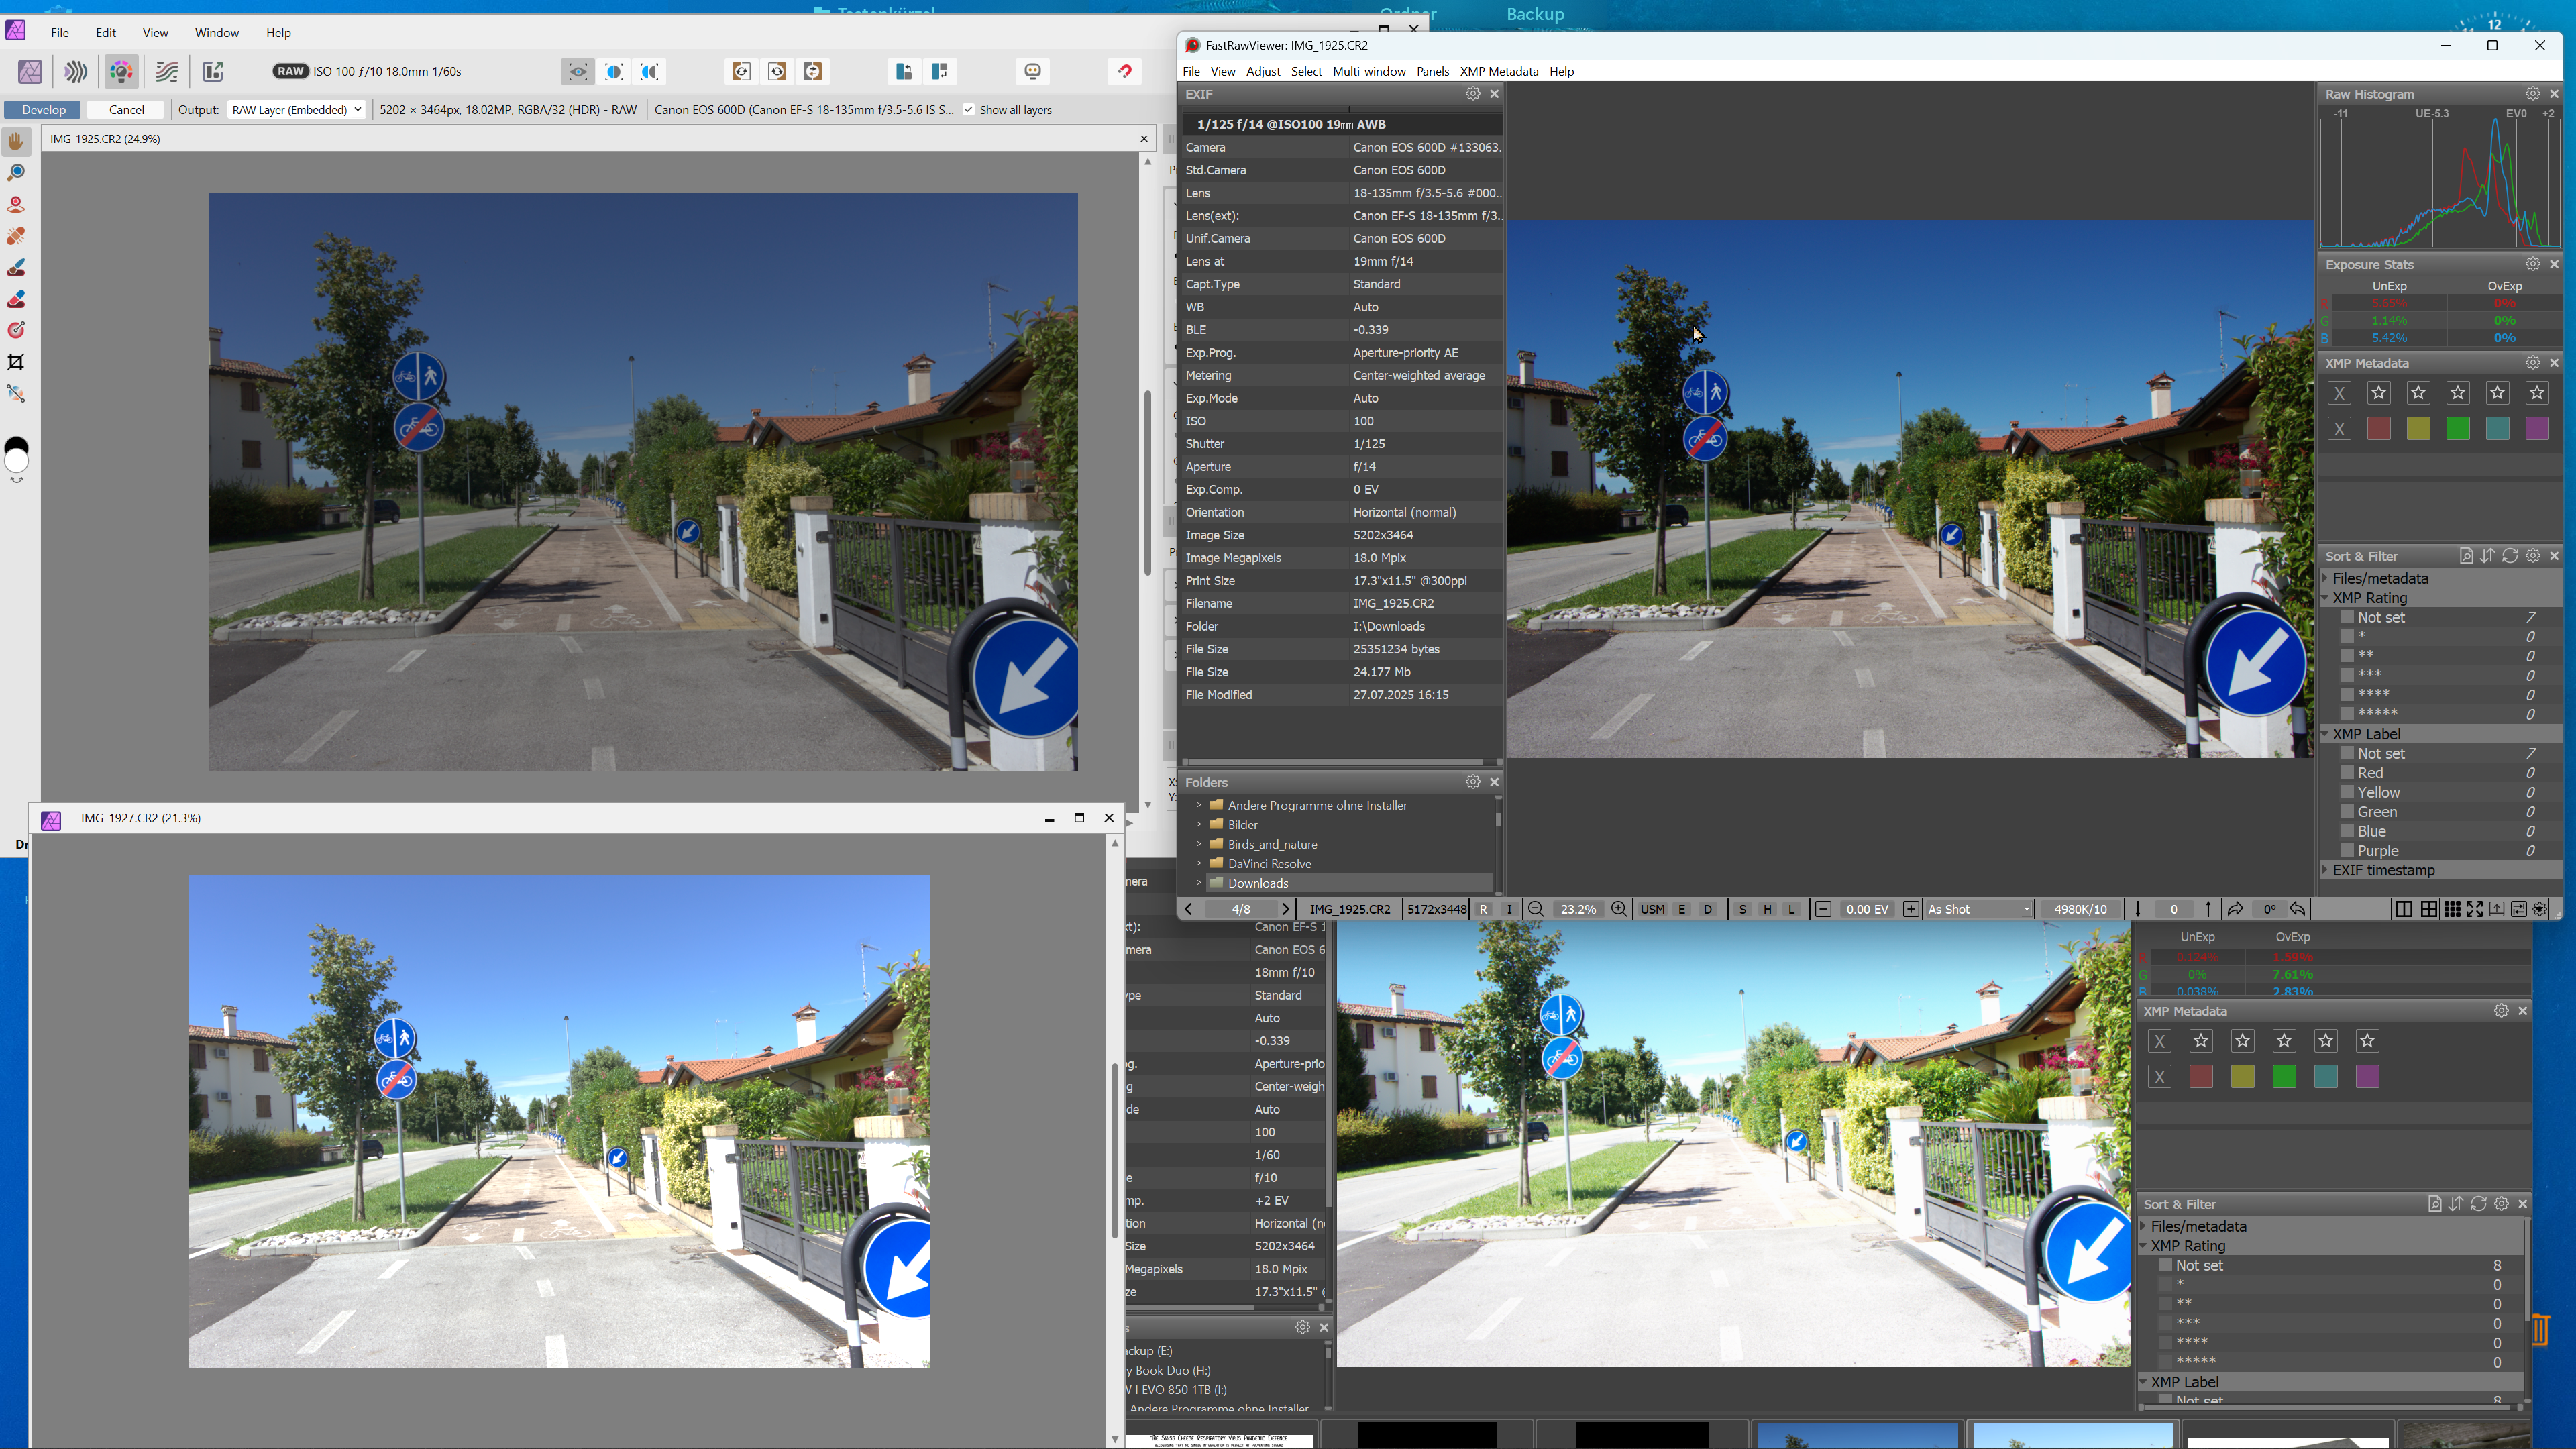
Task: Check the Red XMP Label filter
Action: (2347, 773)
